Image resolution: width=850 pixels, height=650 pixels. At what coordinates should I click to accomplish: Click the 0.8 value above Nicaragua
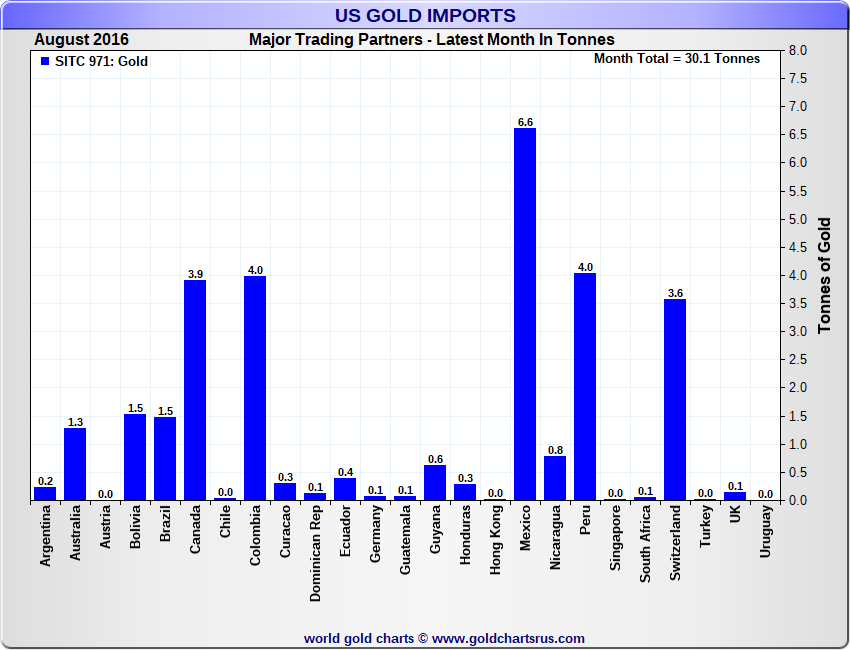[x=556, y=450]
